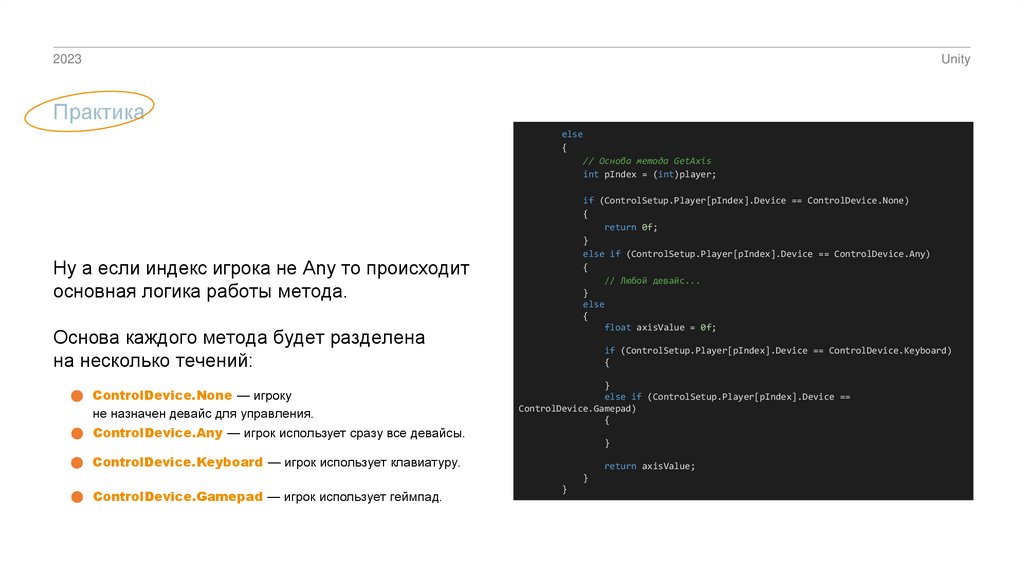Click the orange bullet before ControlDevice.Gamepad

tap(77, 497)
